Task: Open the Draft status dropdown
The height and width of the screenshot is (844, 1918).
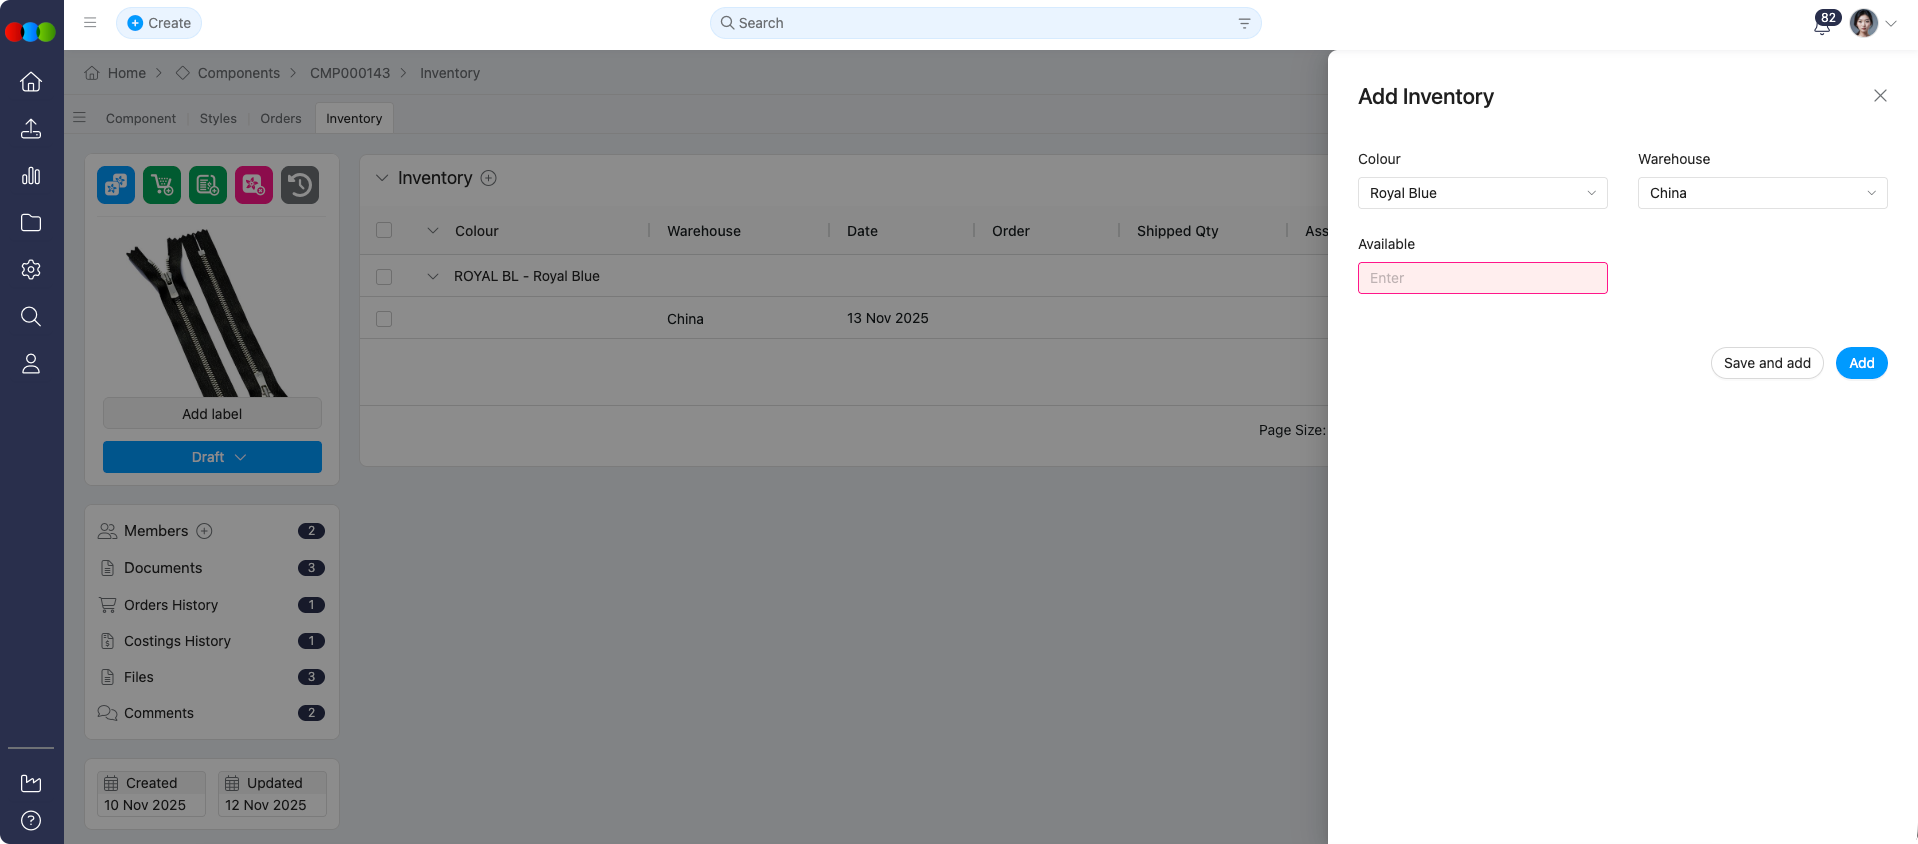Action: [212, 457]
